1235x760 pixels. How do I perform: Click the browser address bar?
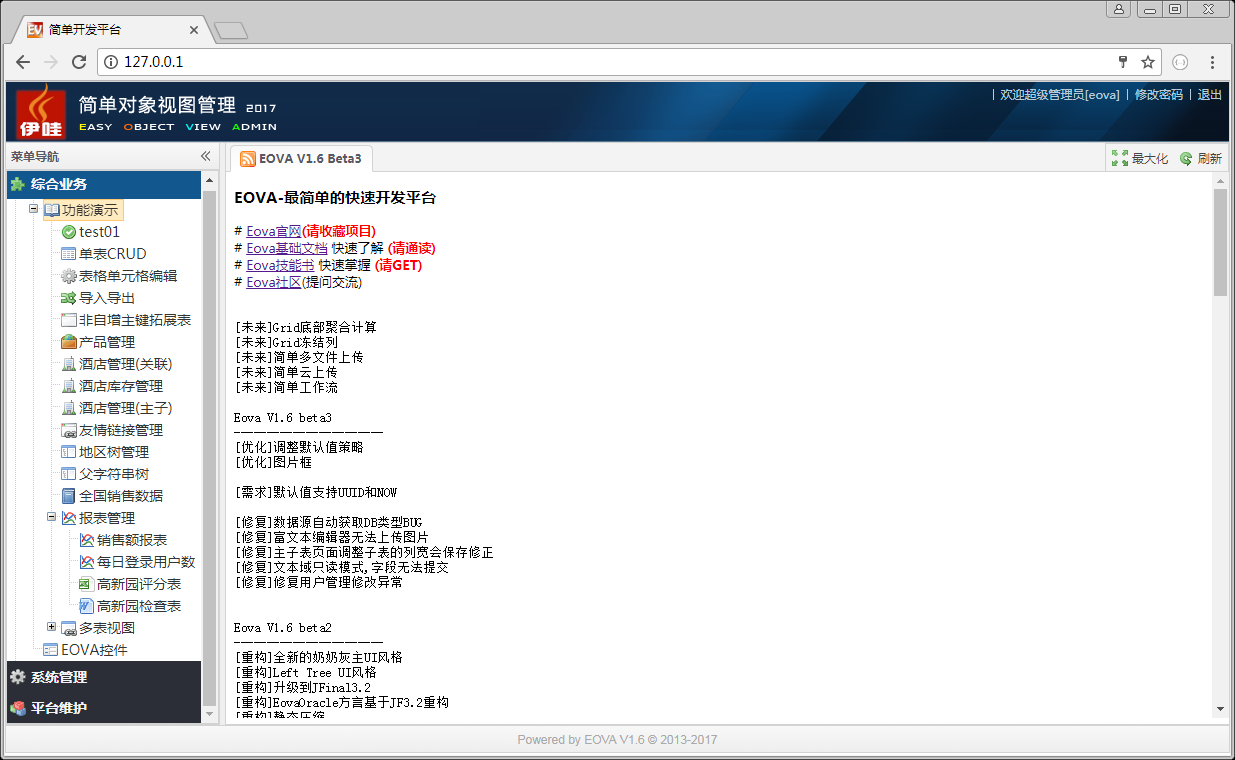pos(600,62)
